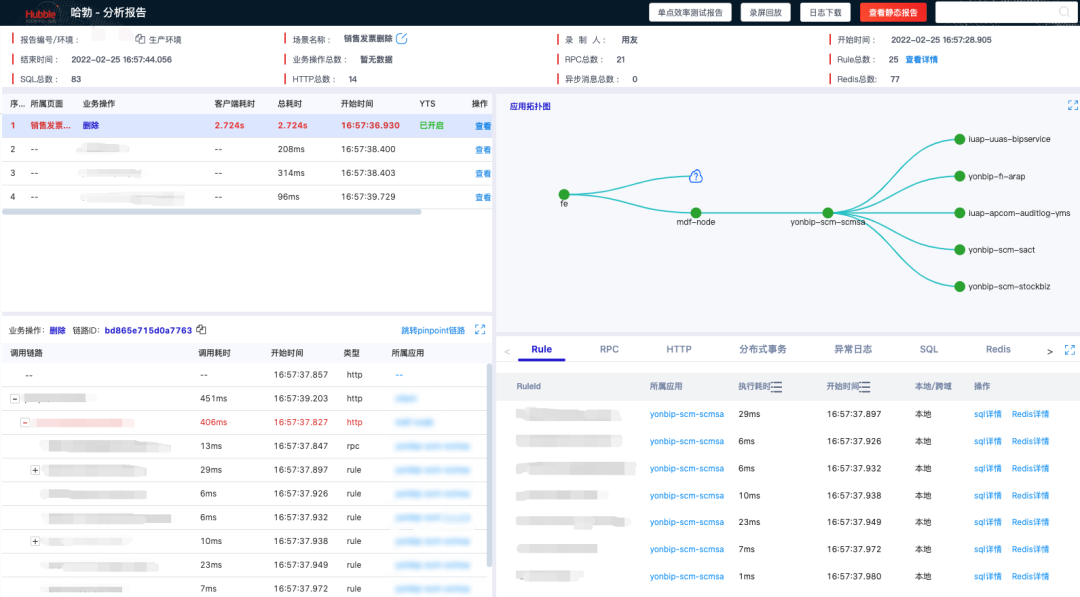This screenshot has width=1080, height=597.
Task: Click the 已开启 YTS status in row 1
Action: (432, 125)
